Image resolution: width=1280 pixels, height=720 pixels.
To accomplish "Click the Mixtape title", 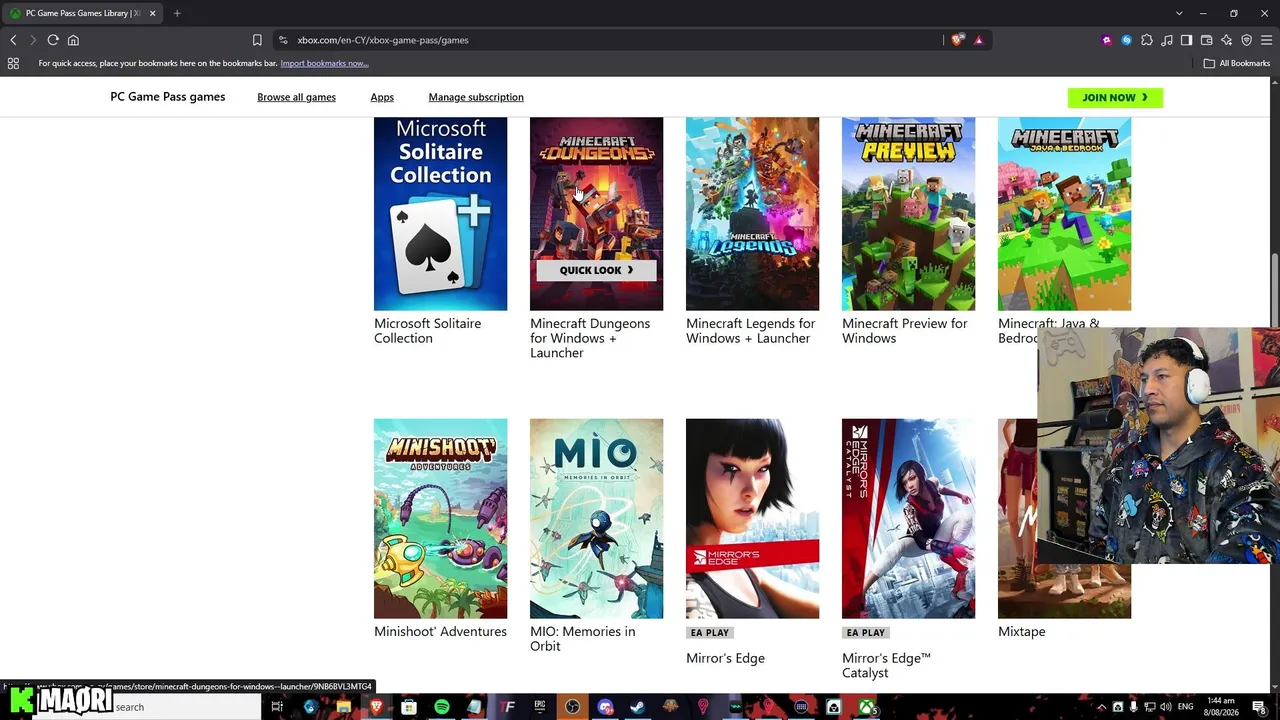I will coord(1021,631).
